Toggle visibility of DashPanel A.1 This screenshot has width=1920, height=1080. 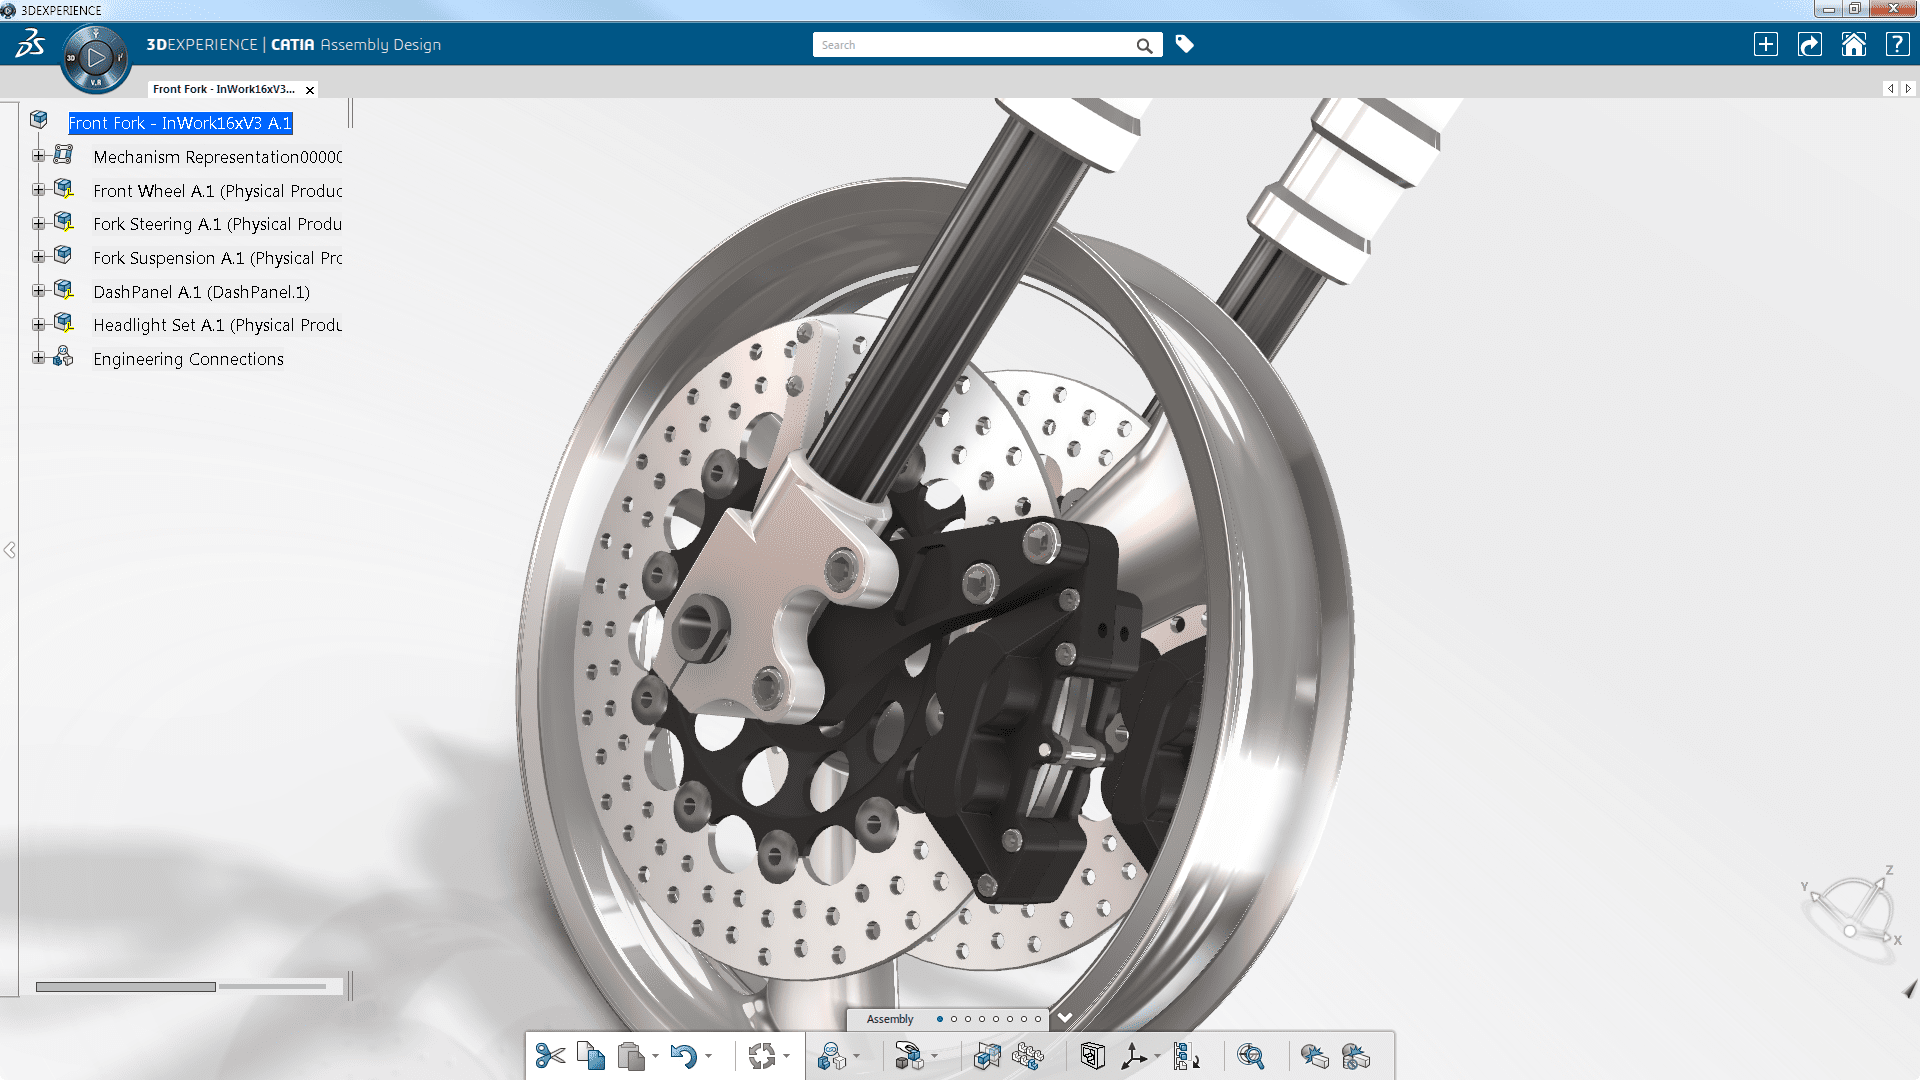pyautogui.click(x=62, y=290)
